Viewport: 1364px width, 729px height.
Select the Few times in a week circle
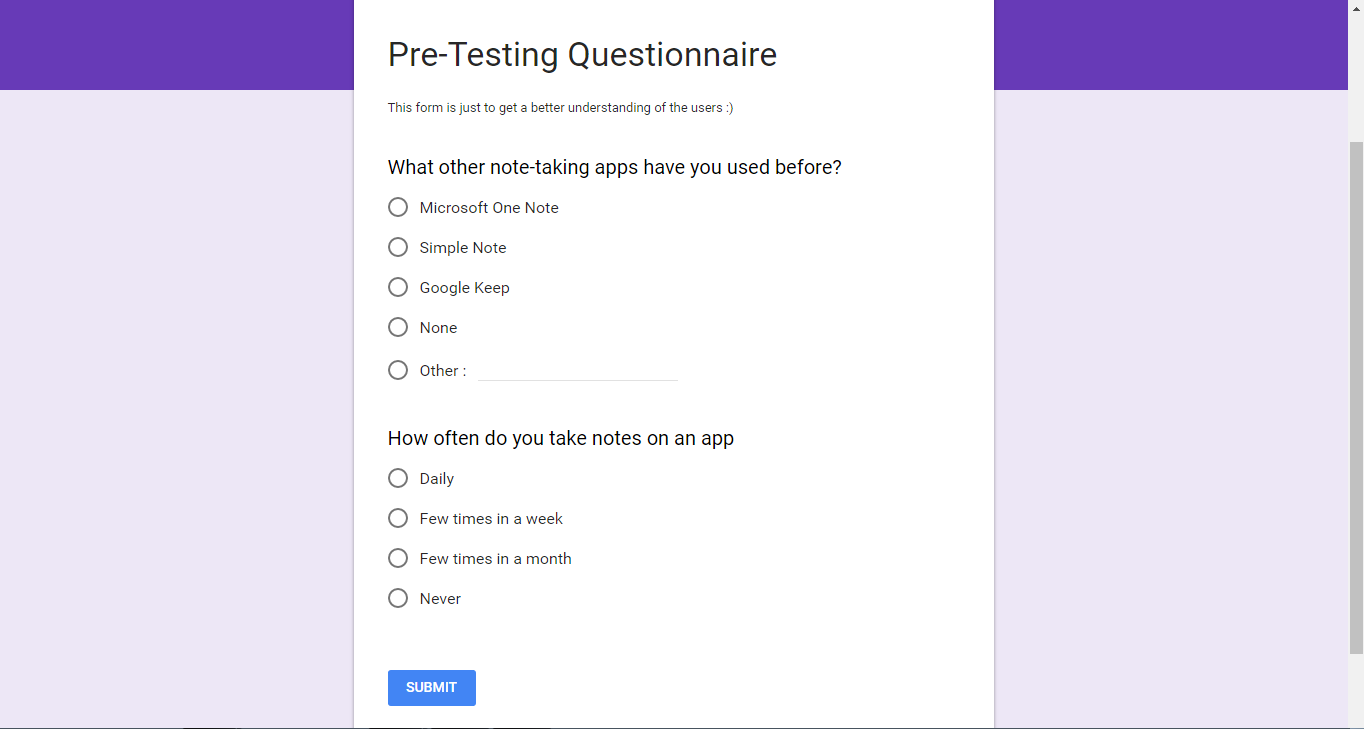click(x=398, y=518)
